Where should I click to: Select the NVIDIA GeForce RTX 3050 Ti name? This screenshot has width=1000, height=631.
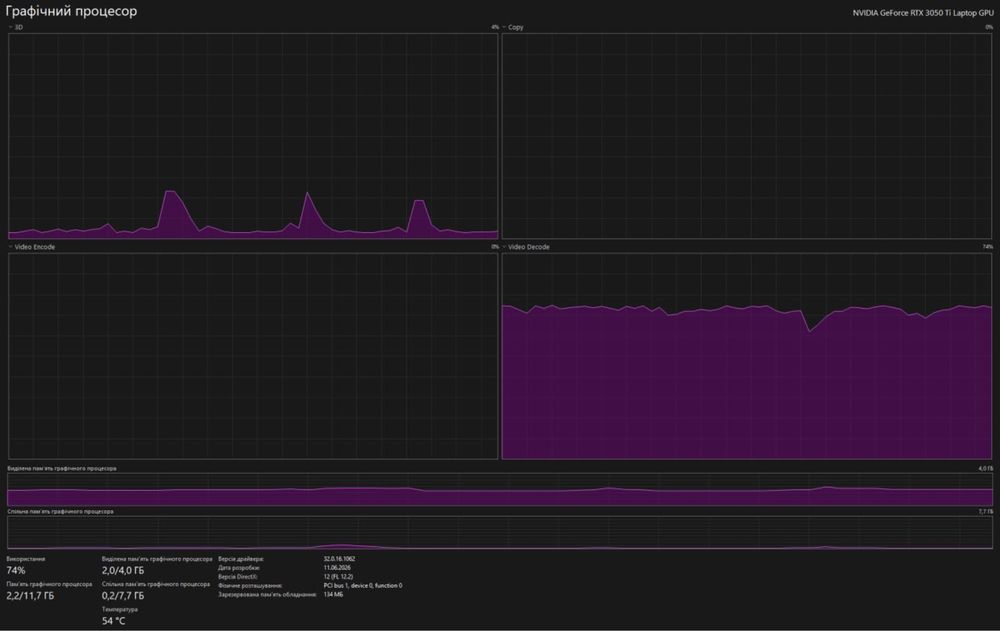[x=923, y=13]
